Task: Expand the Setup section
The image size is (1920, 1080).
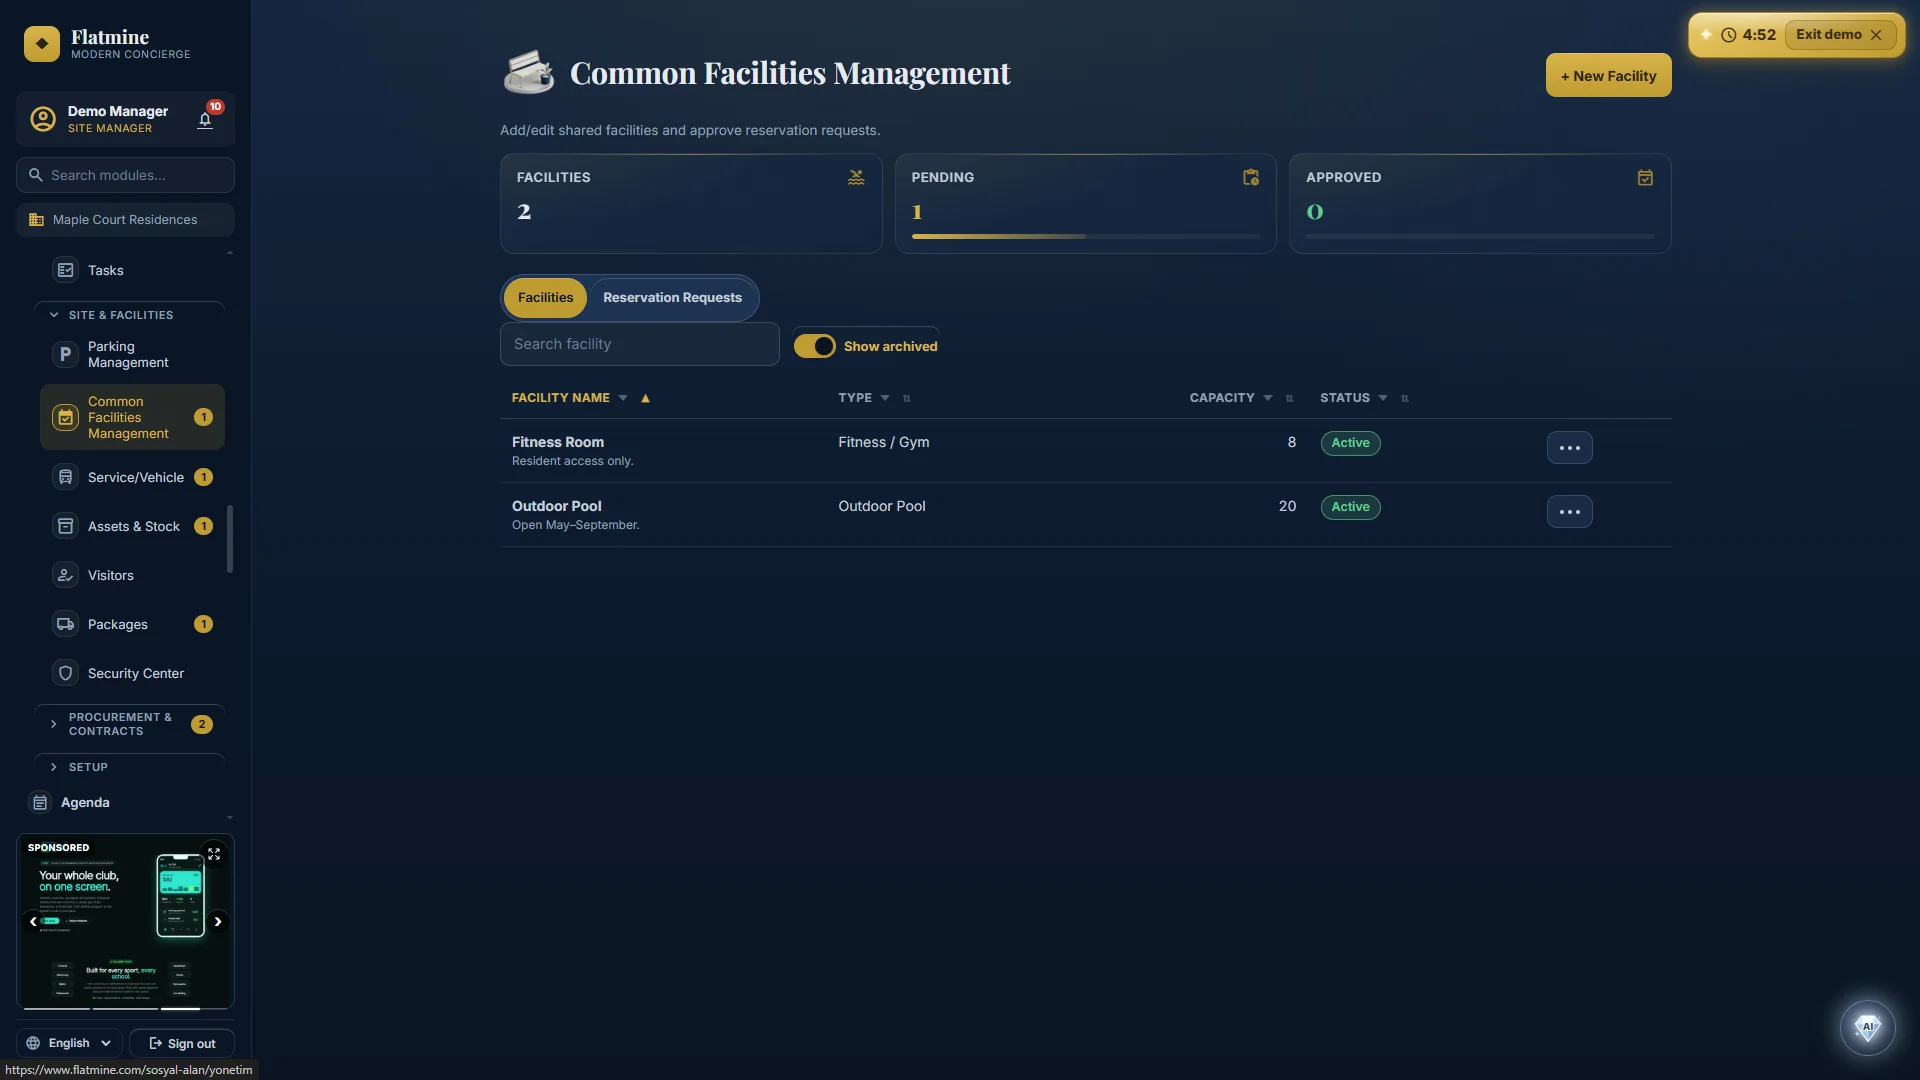Action: coord(129,767)
